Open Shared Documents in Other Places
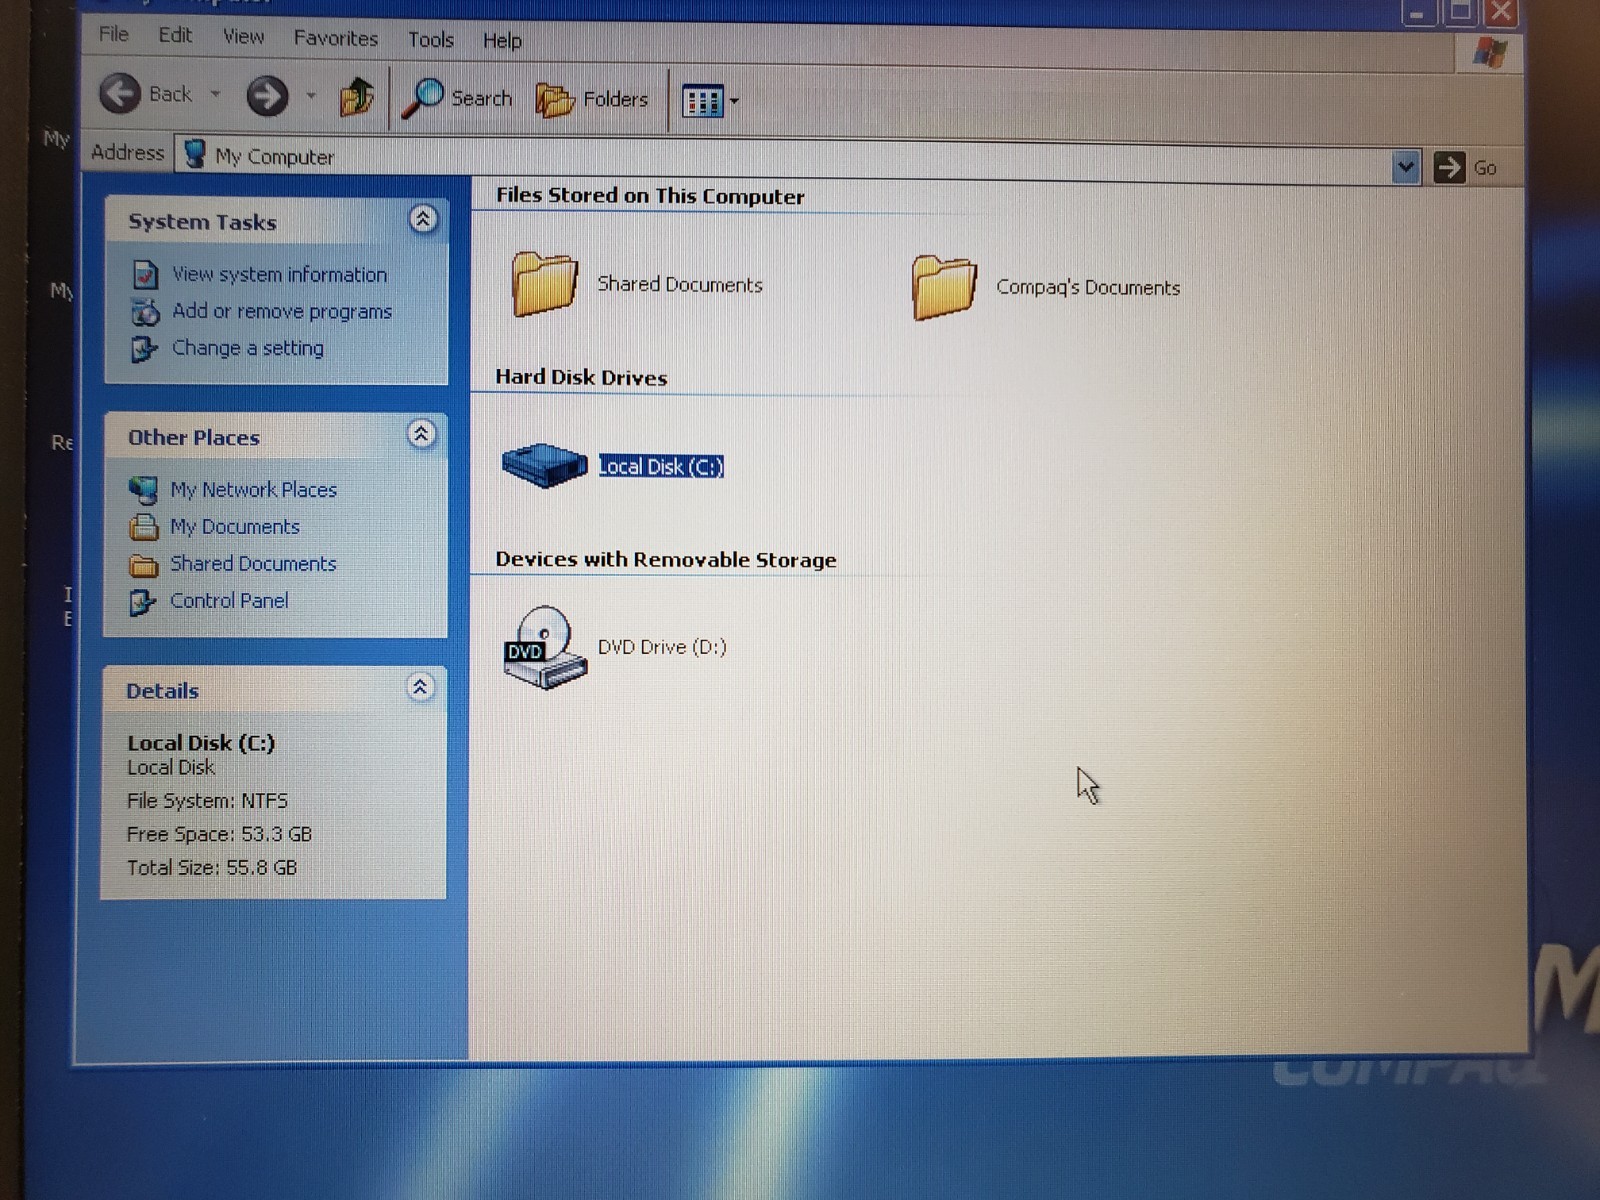1600x1200 pixels. [x=253, y=564]
